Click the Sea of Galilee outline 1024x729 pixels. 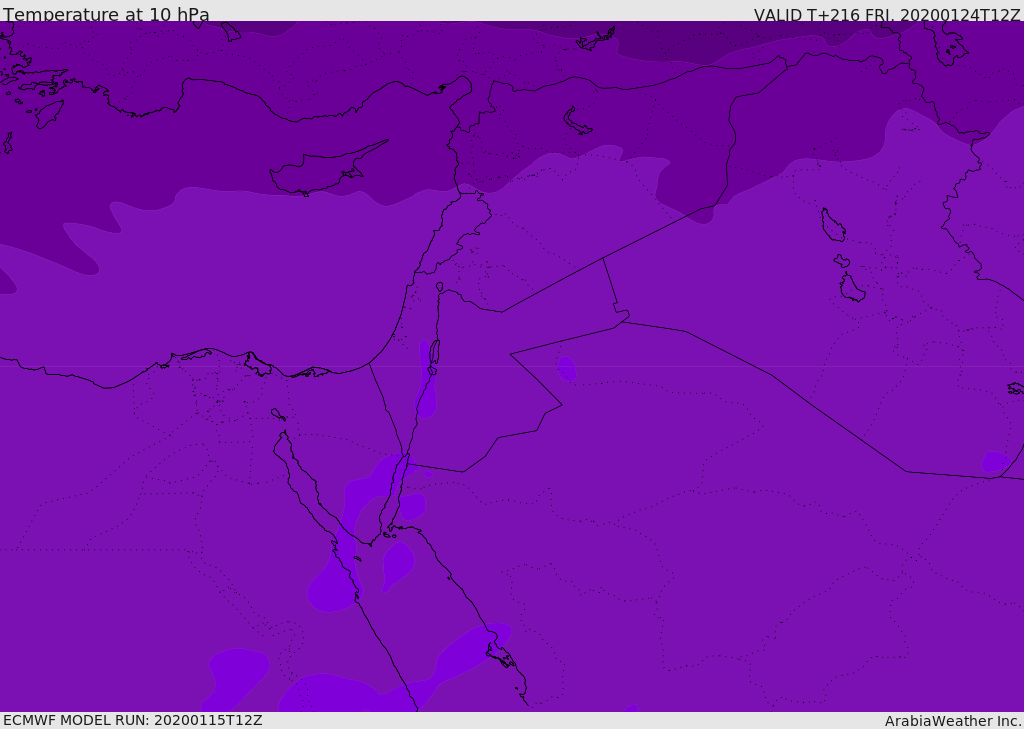coord(440,287)
